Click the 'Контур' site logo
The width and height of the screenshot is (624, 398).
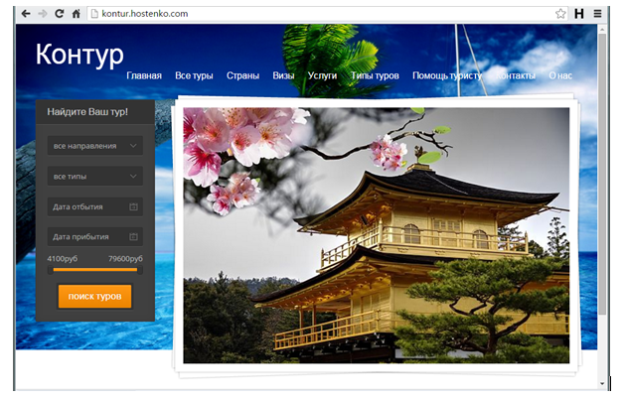click(80, 55)
